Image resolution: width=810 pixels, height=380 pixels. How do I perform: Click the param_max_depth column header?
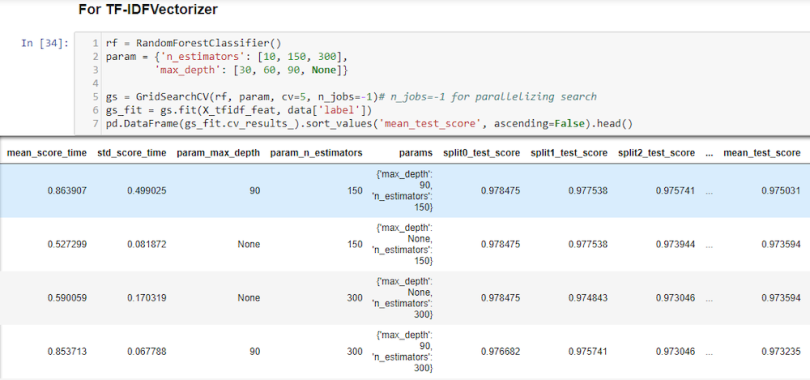[x=219, y=153]
